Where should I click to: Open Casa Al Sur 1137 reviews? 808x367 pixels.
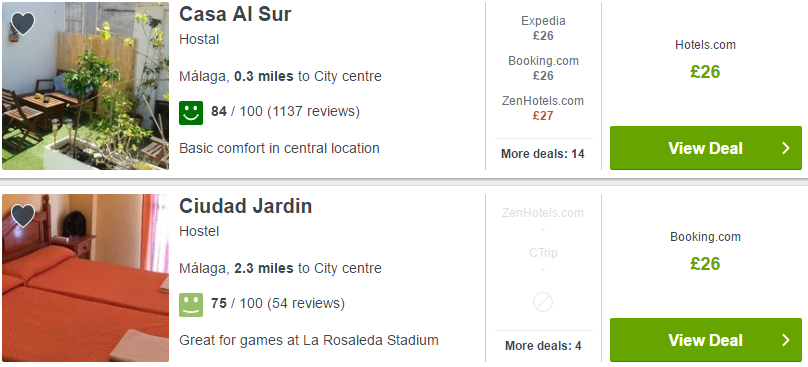313,111
